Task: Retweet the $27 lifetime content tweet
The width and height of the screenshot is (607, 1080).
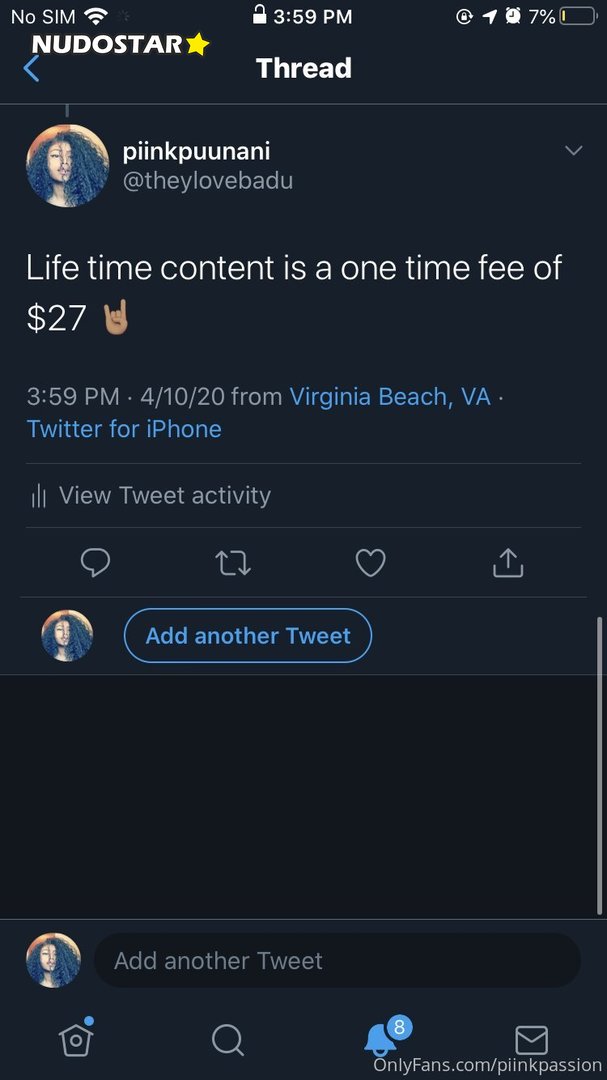Action: 233,563
